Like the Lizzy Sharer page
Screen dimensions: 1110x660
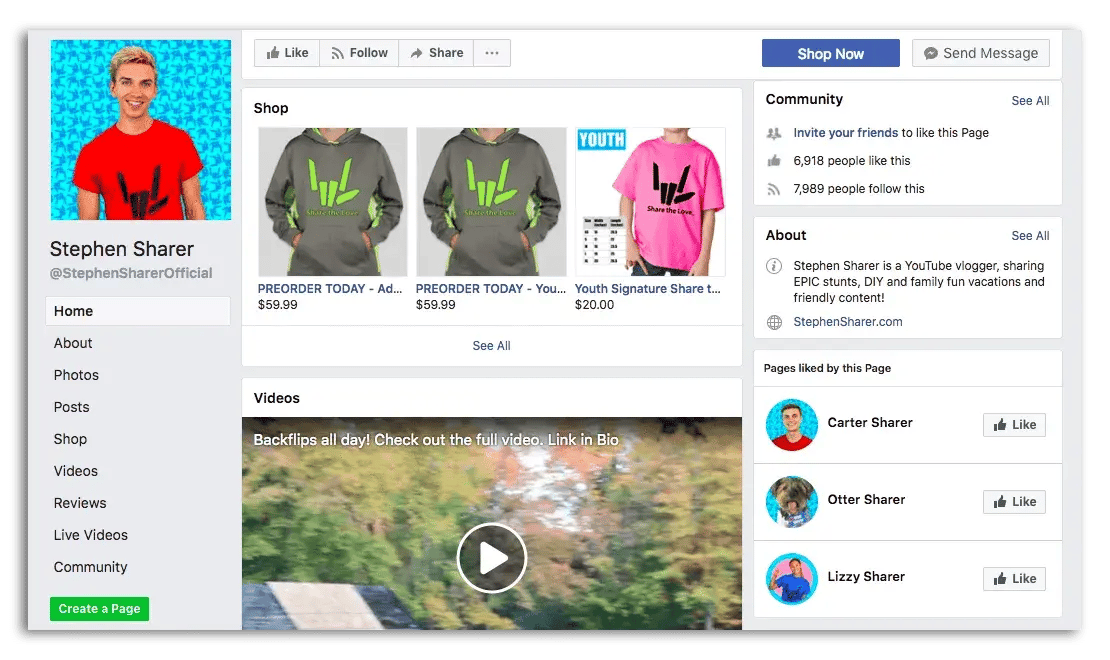[1014, 578]
